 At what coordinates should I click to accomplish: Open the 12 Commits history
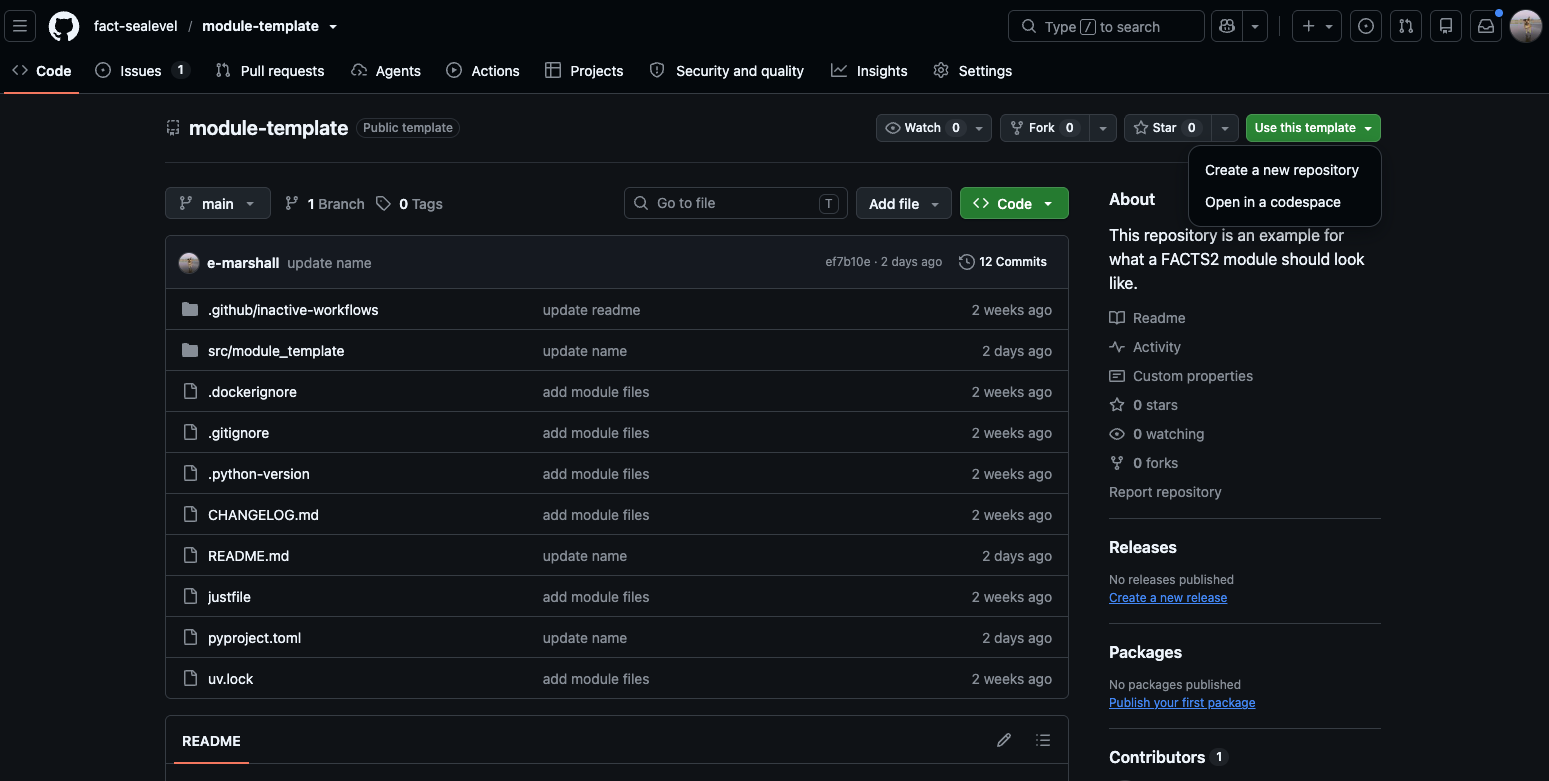tap(1003, 262)
